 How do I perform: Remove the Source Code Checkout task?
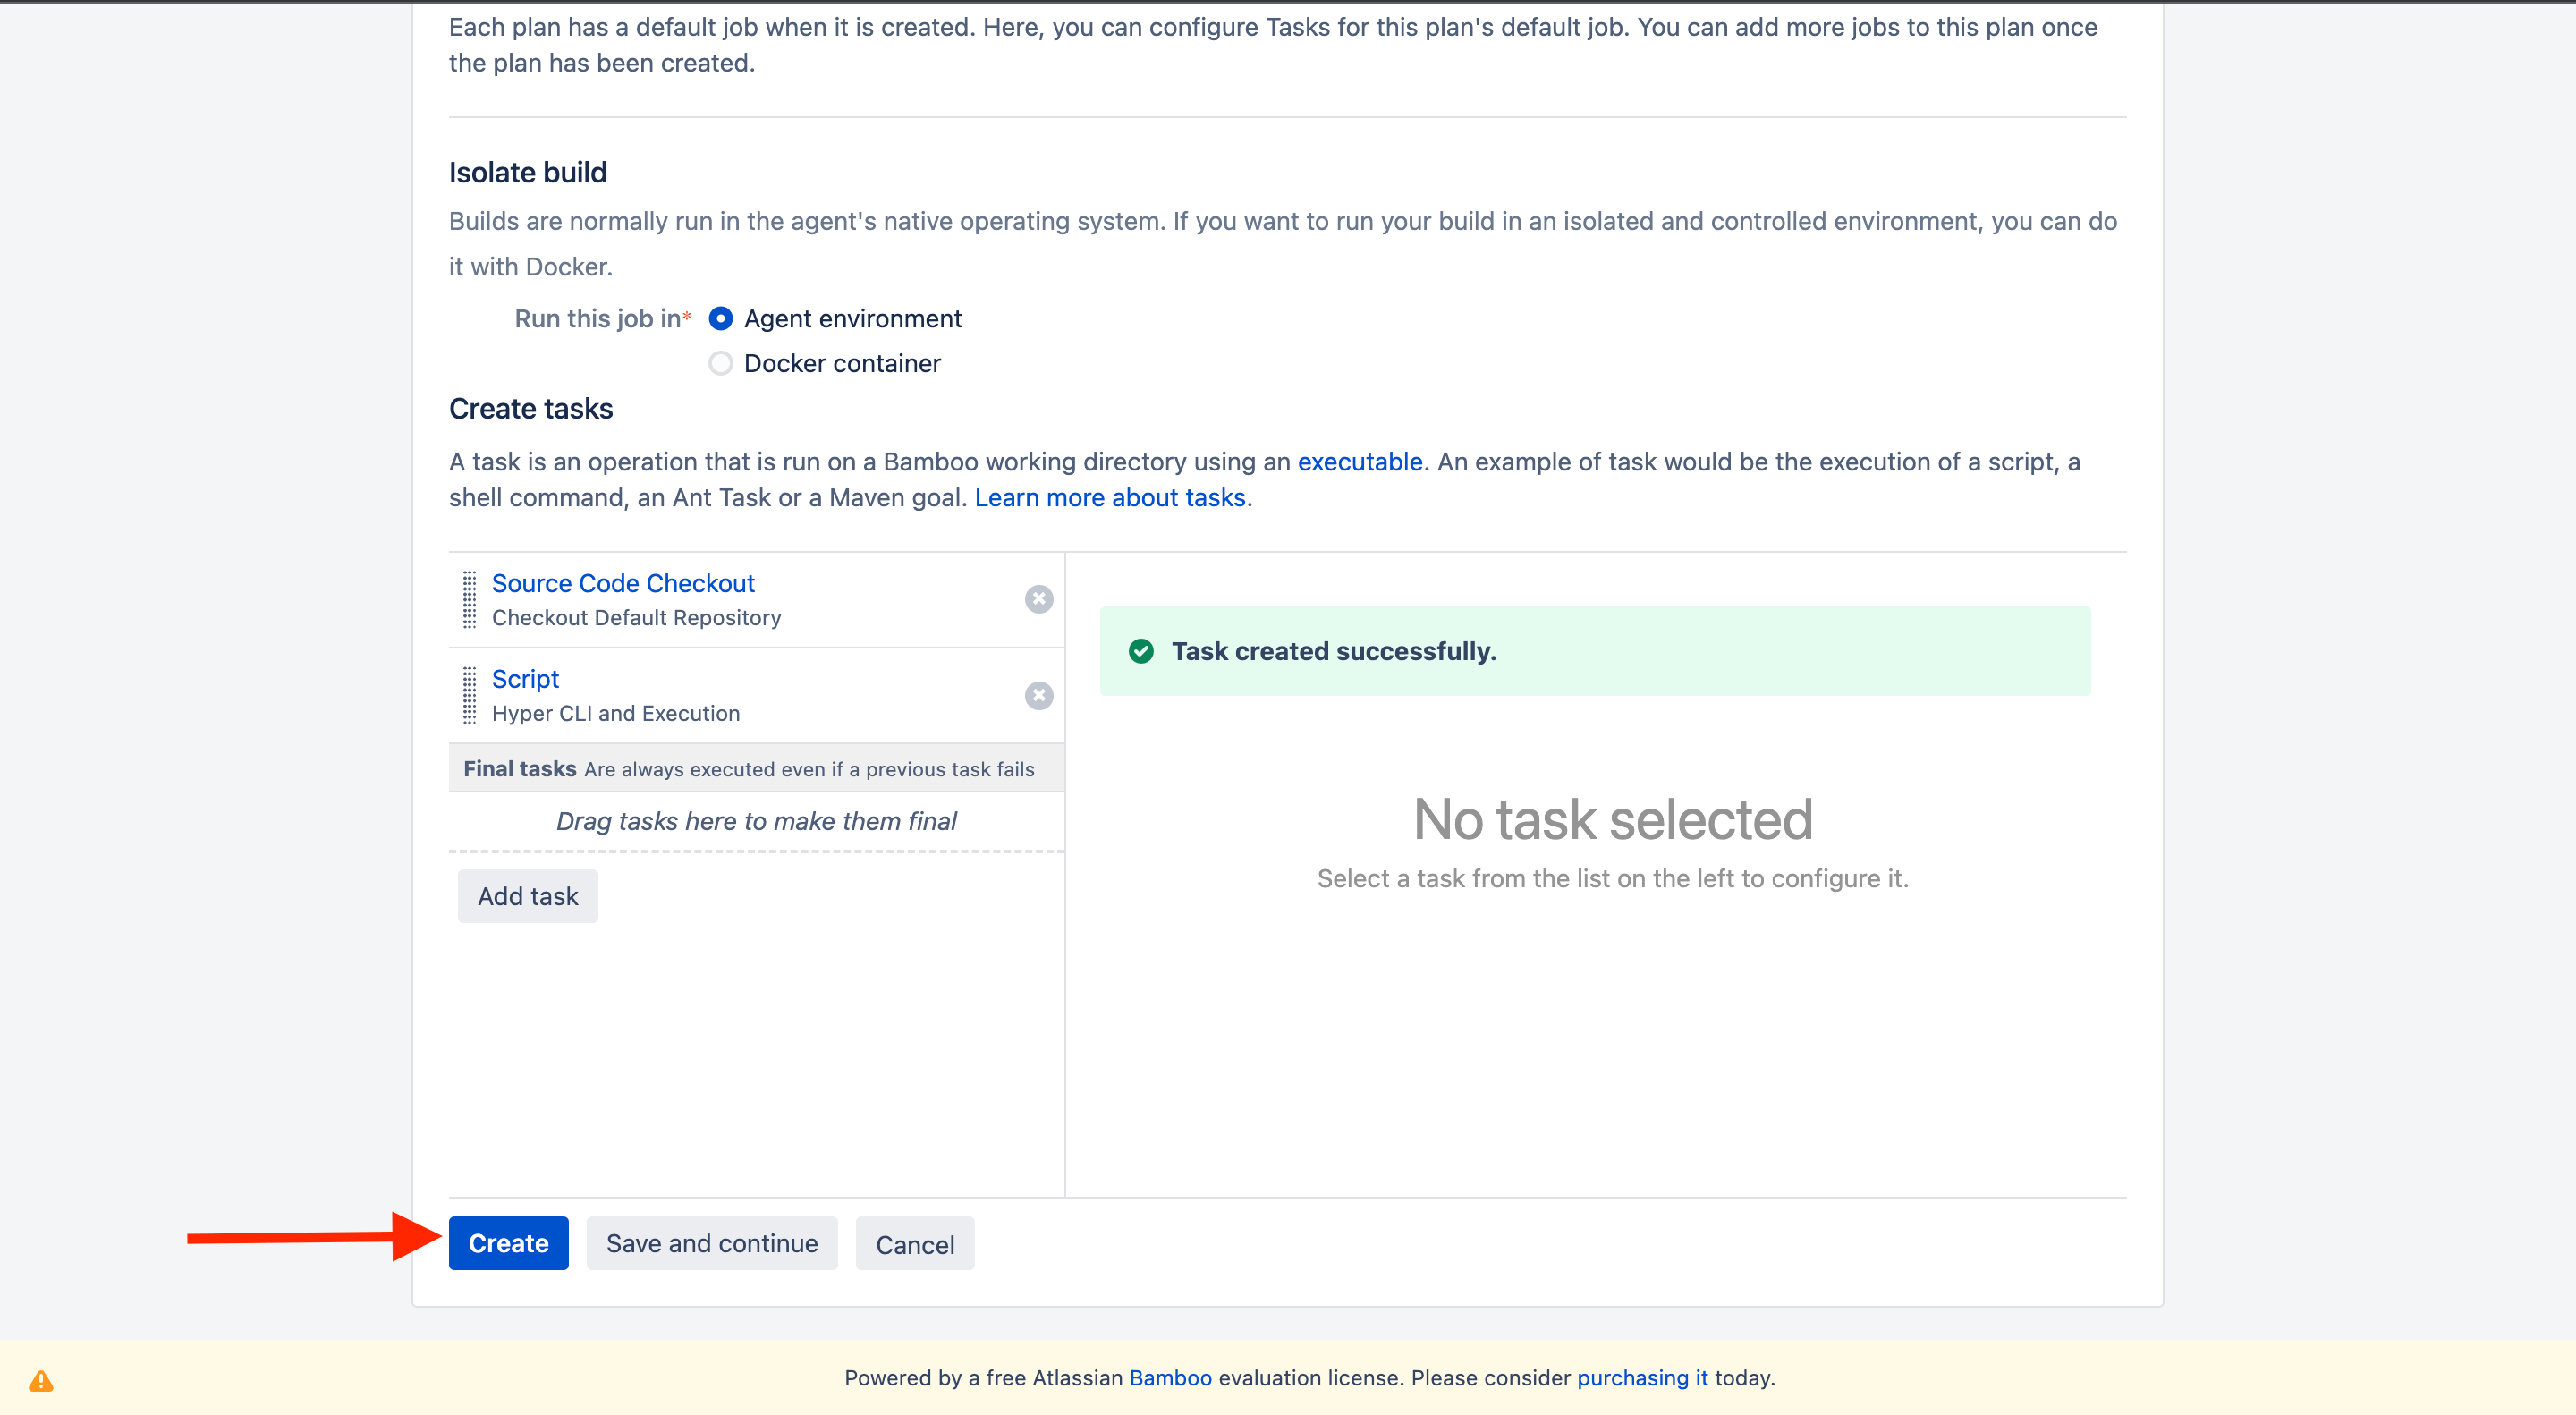(1038, 599)
